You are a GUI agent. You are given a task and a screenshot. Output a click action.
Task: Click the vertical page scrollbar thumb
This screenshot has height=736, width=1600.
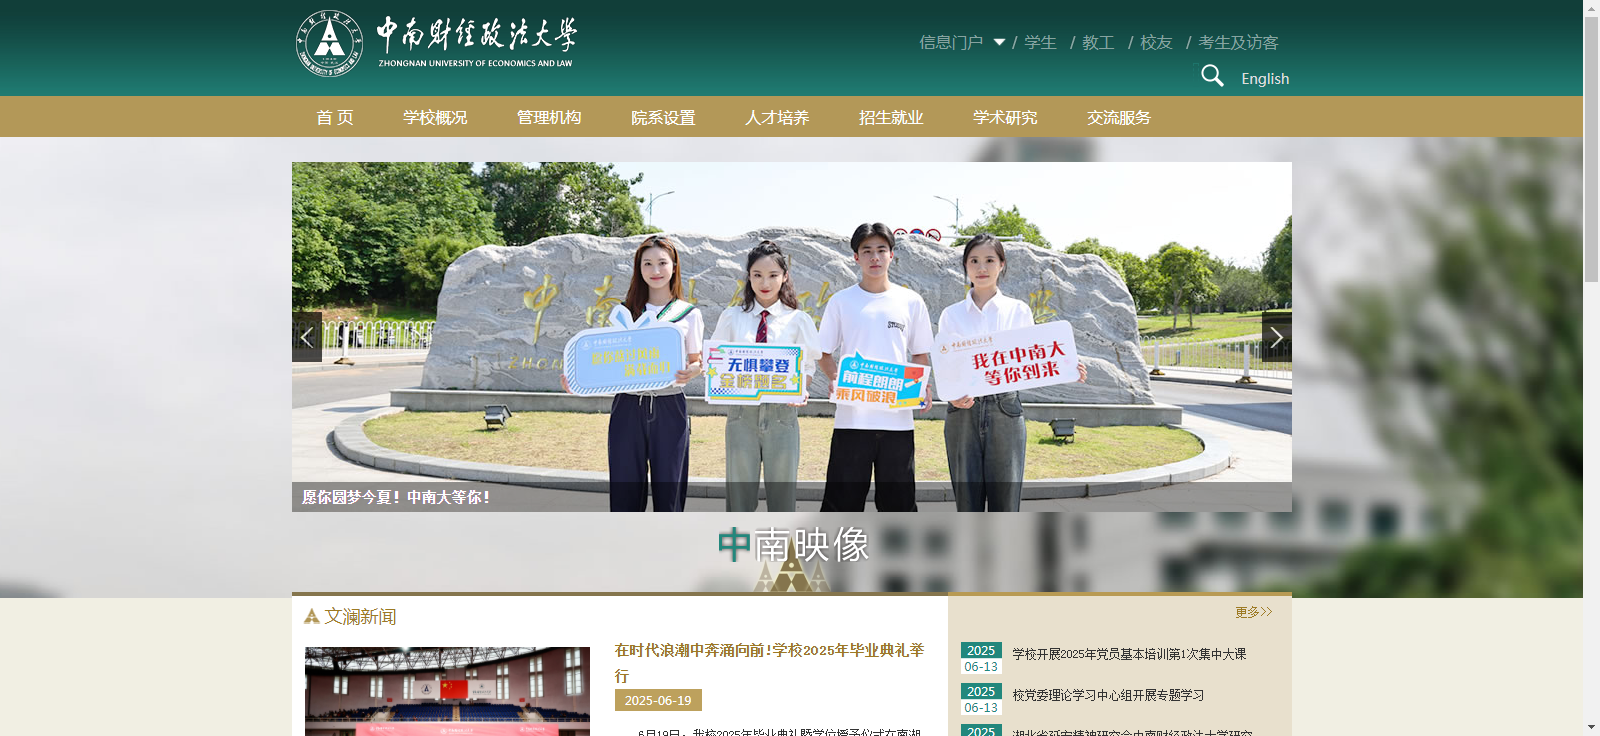click(x=1591, y=148)
